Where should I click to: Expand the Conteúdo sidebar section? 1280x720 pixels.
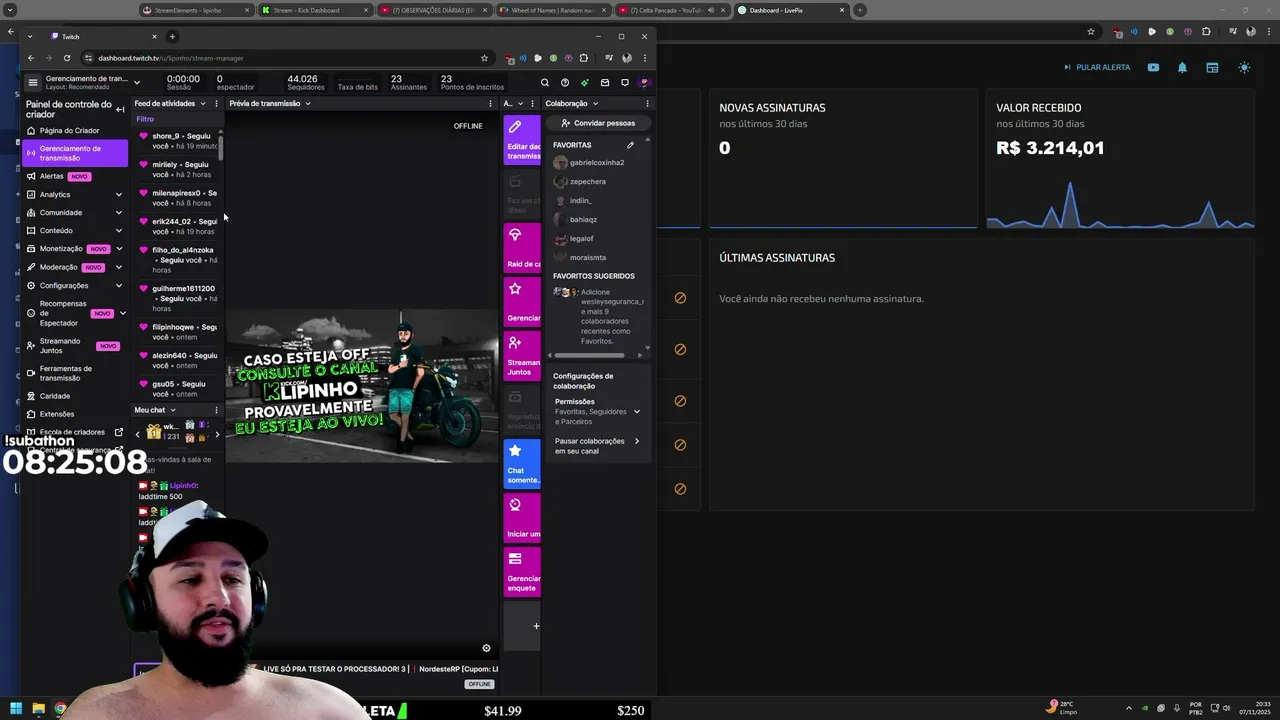click(x=119, y=230)
